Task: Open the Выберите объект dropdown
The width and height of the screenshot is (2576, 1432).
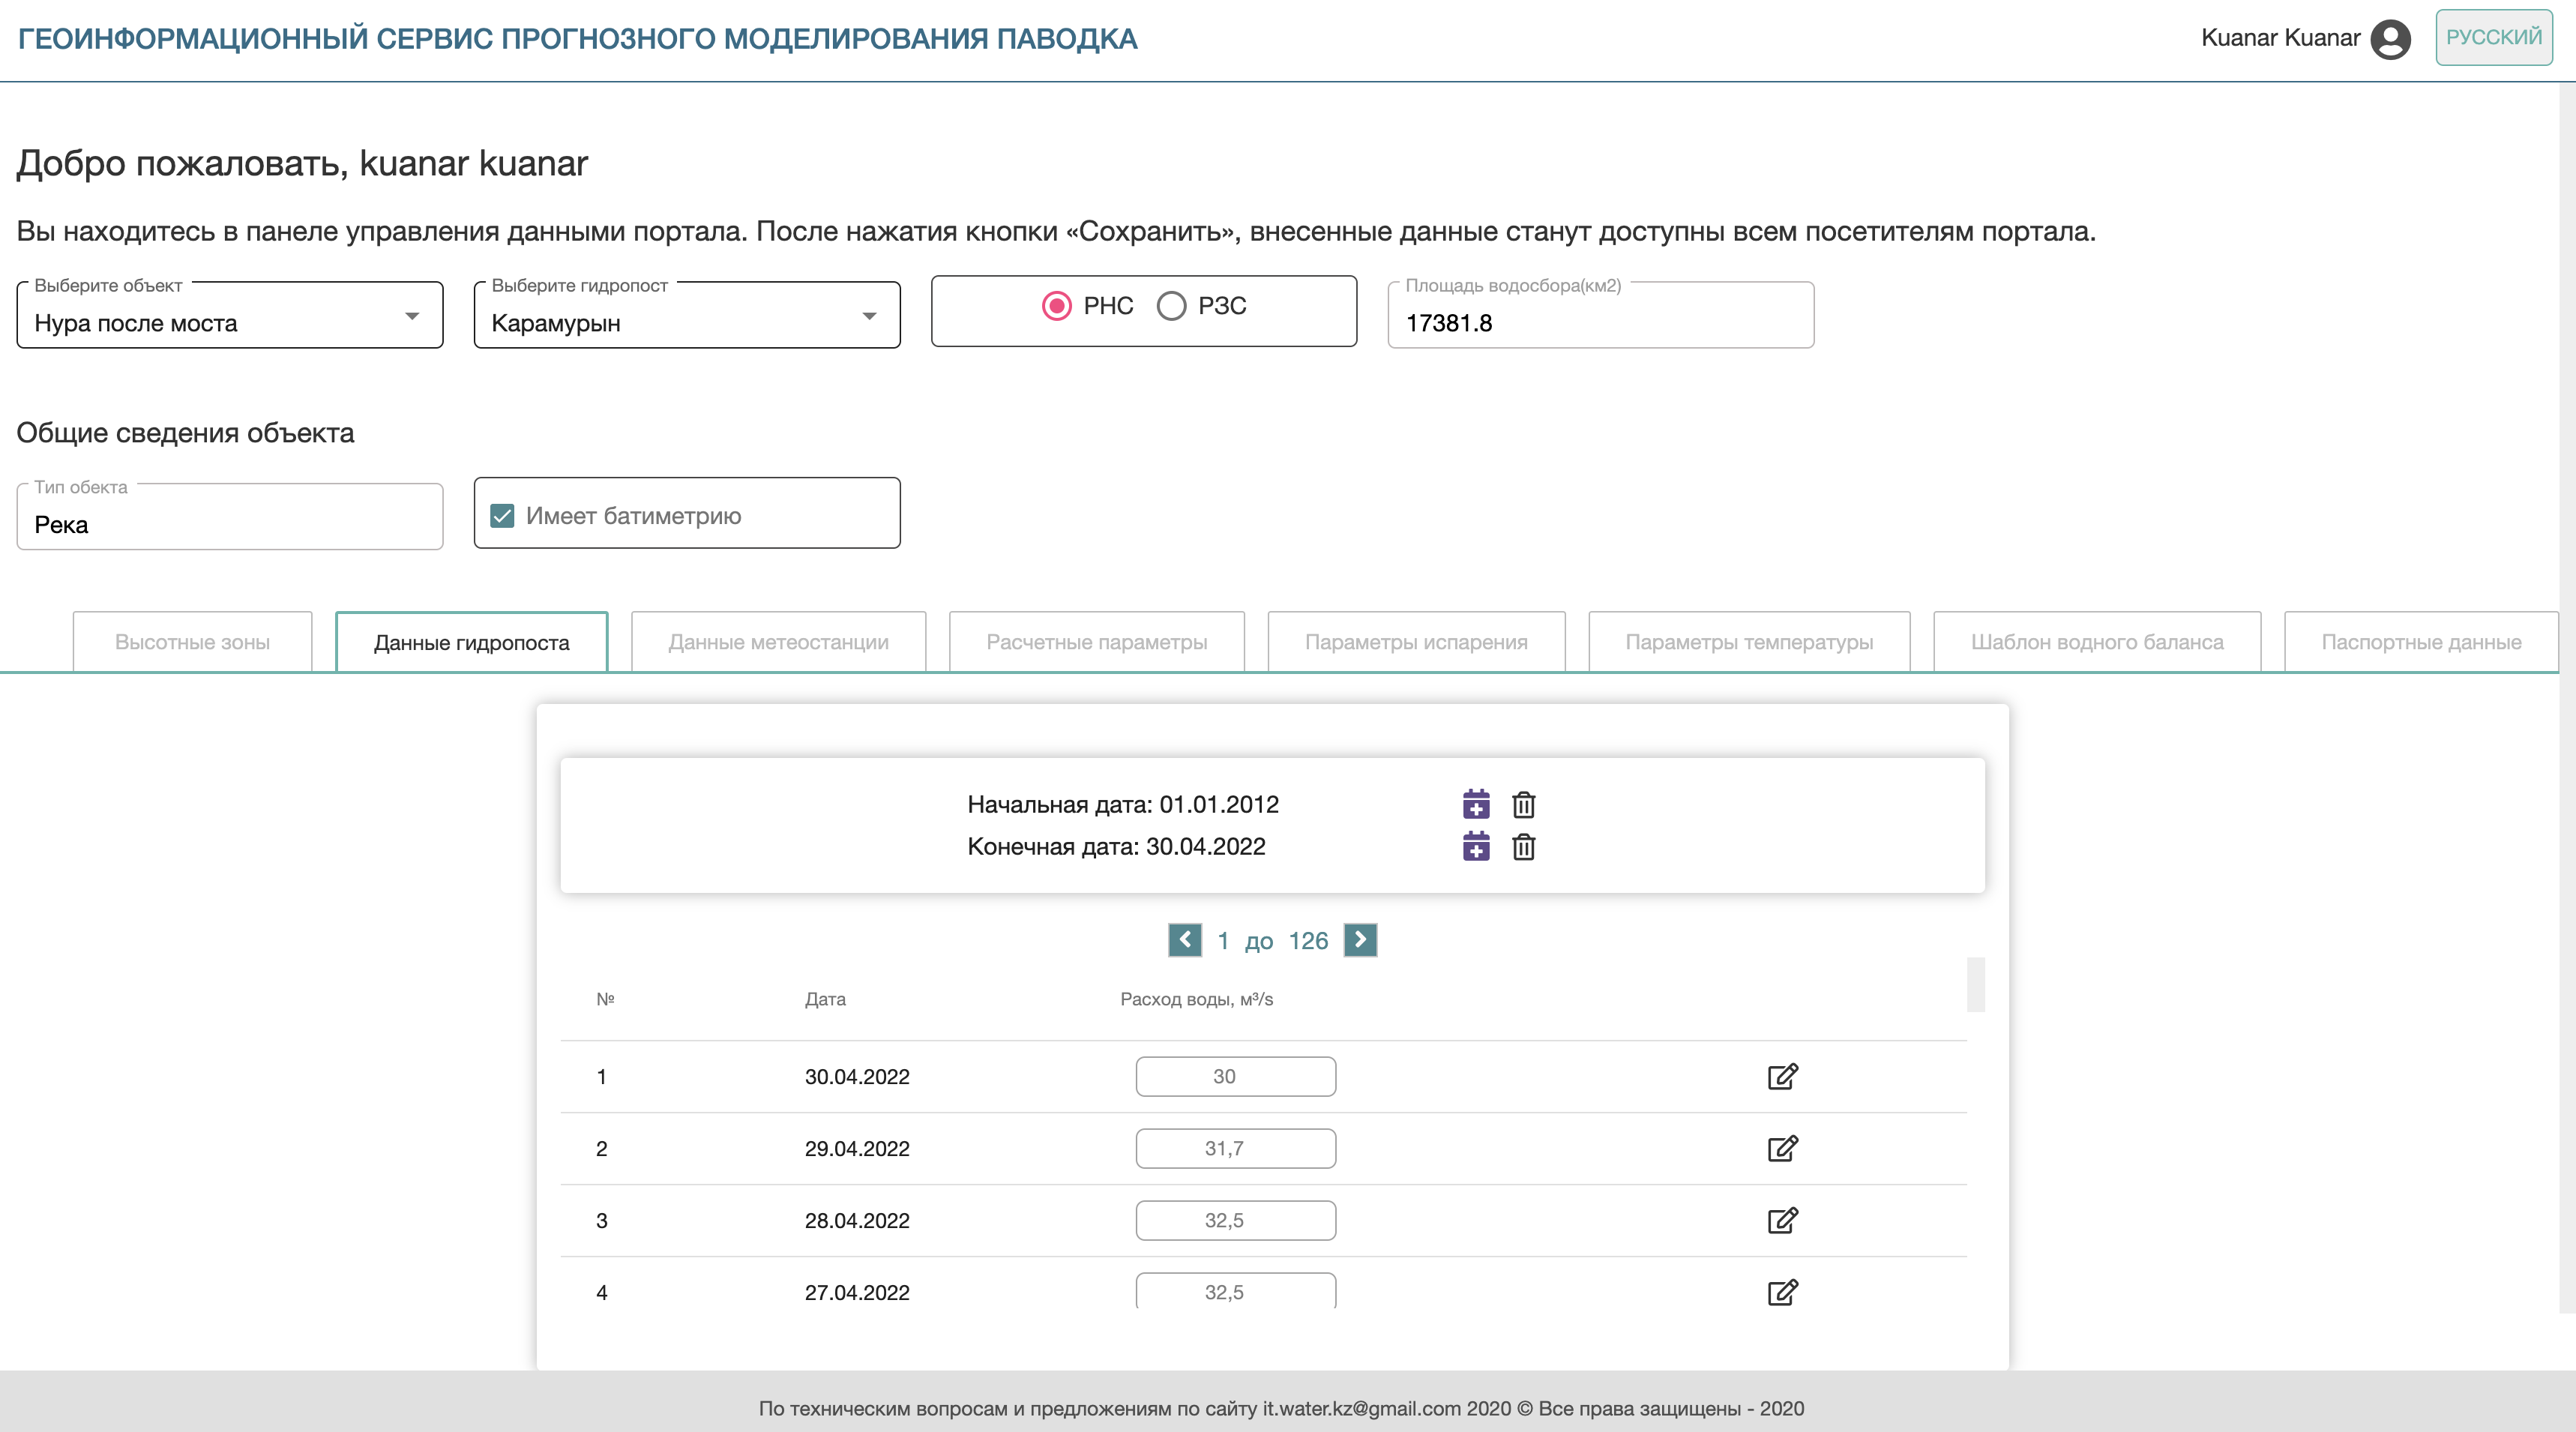Action: 229,322
